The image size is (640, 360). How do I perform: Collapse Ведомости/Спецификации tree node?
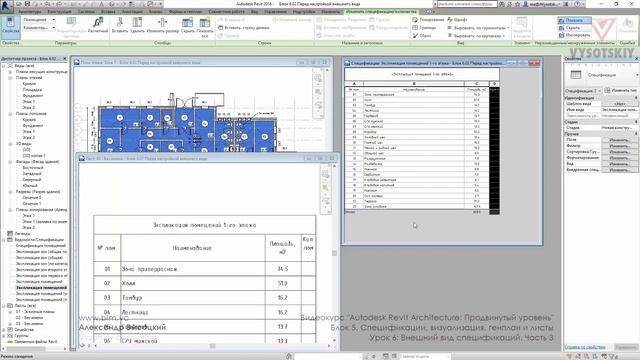(4, 240)
